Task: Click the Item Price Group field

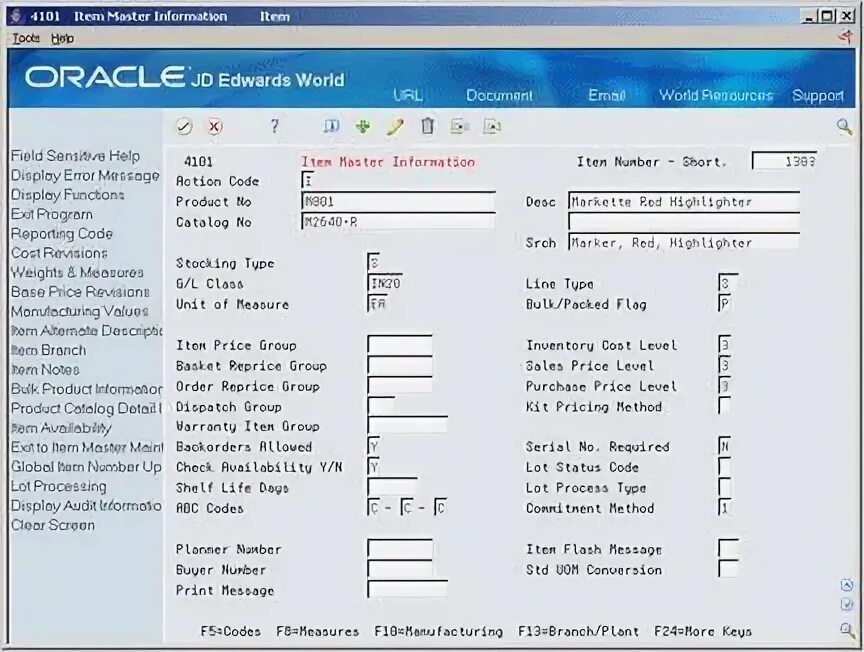Action: pyautogui.click(x=400, y=344)
